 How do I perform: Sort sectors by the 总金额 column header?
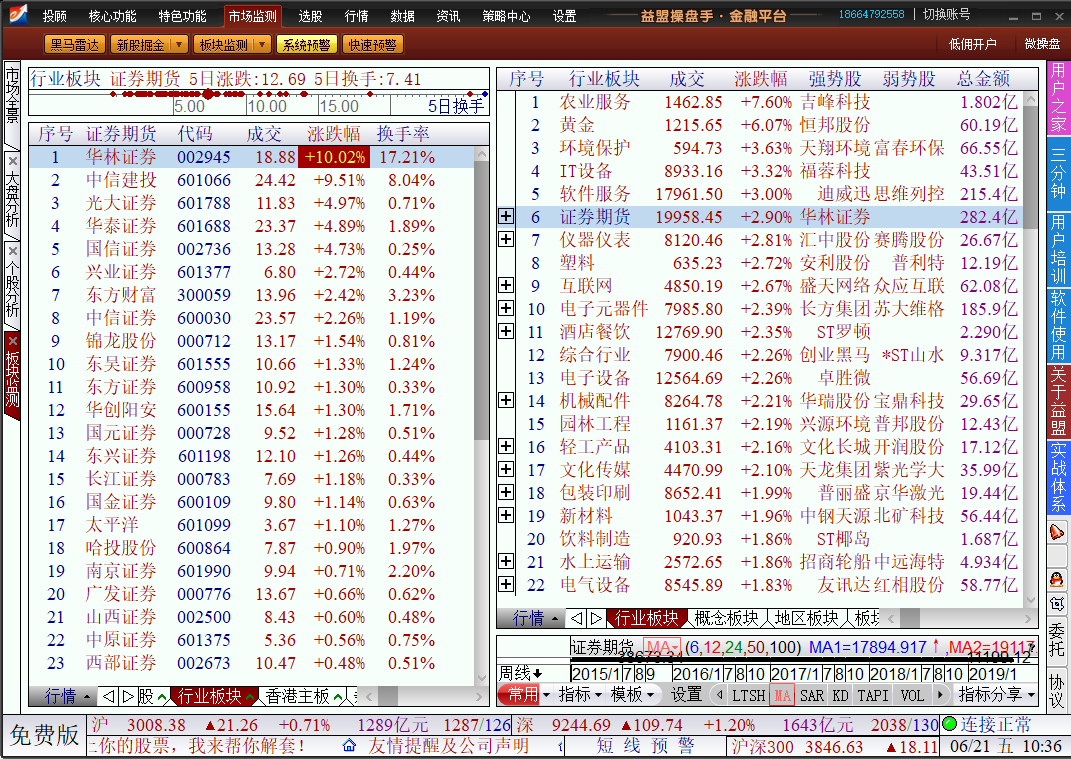click(984, 79)
